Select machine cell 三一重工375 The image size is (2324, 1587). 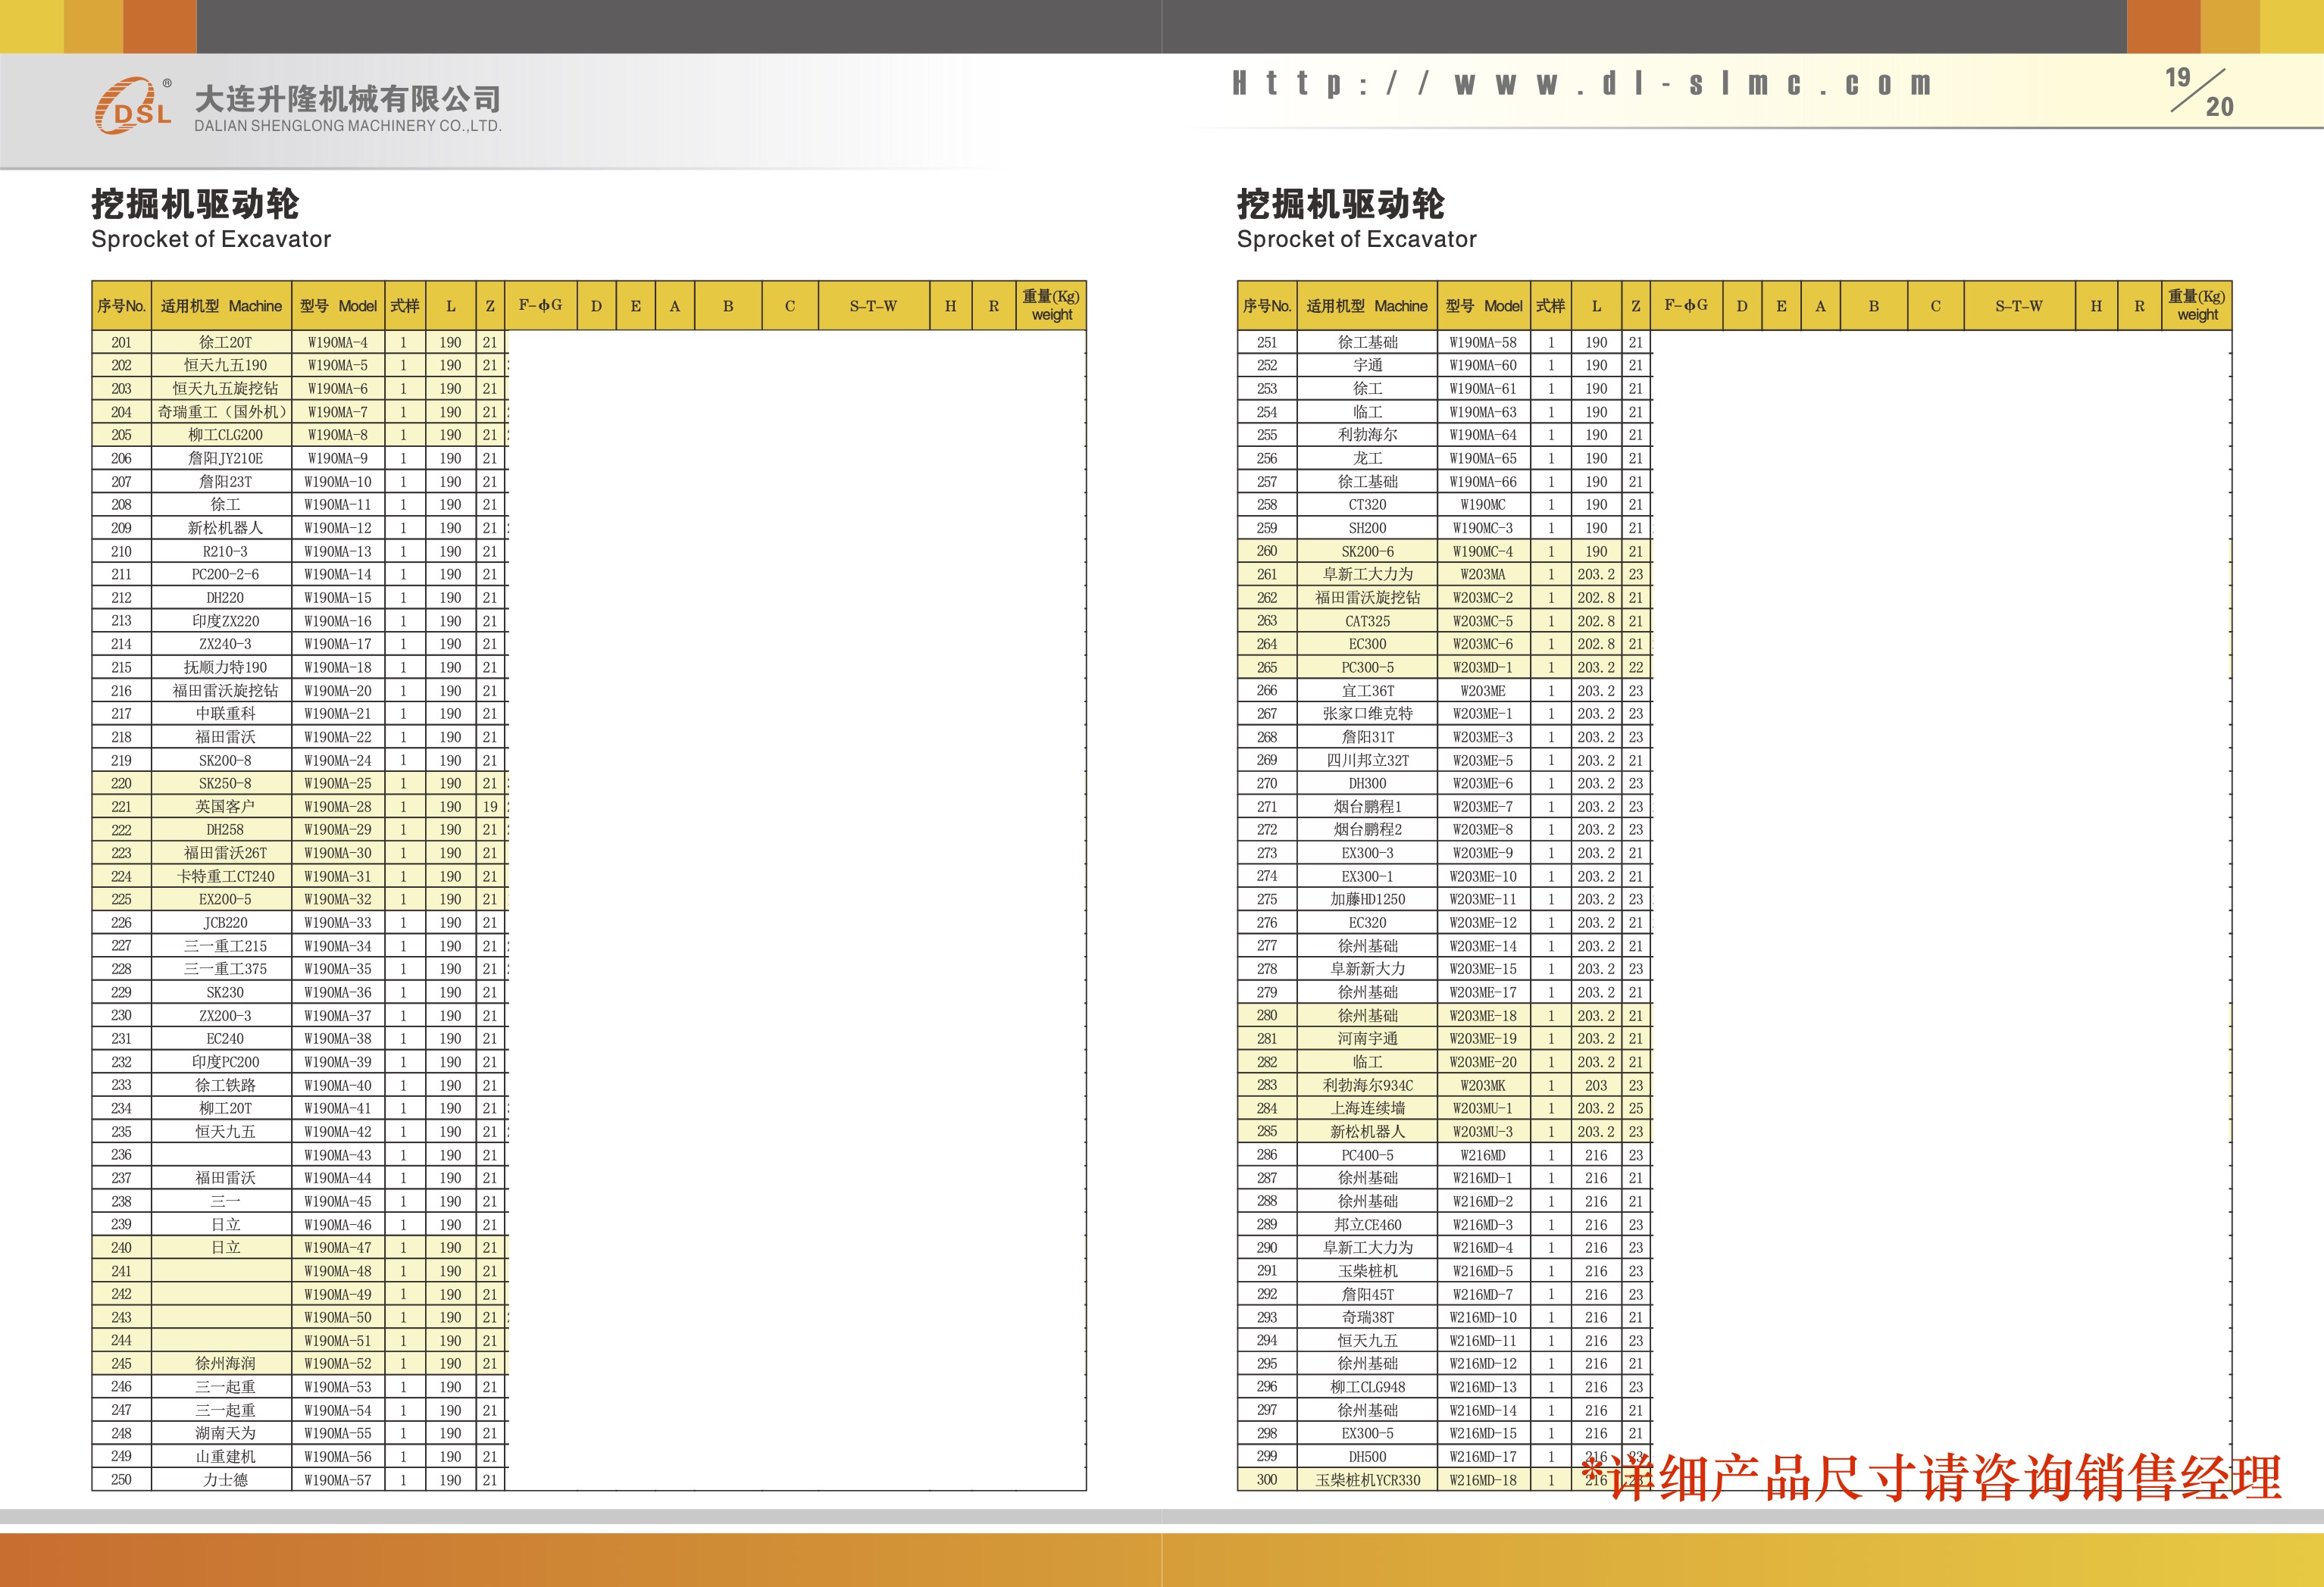(222, 969)
